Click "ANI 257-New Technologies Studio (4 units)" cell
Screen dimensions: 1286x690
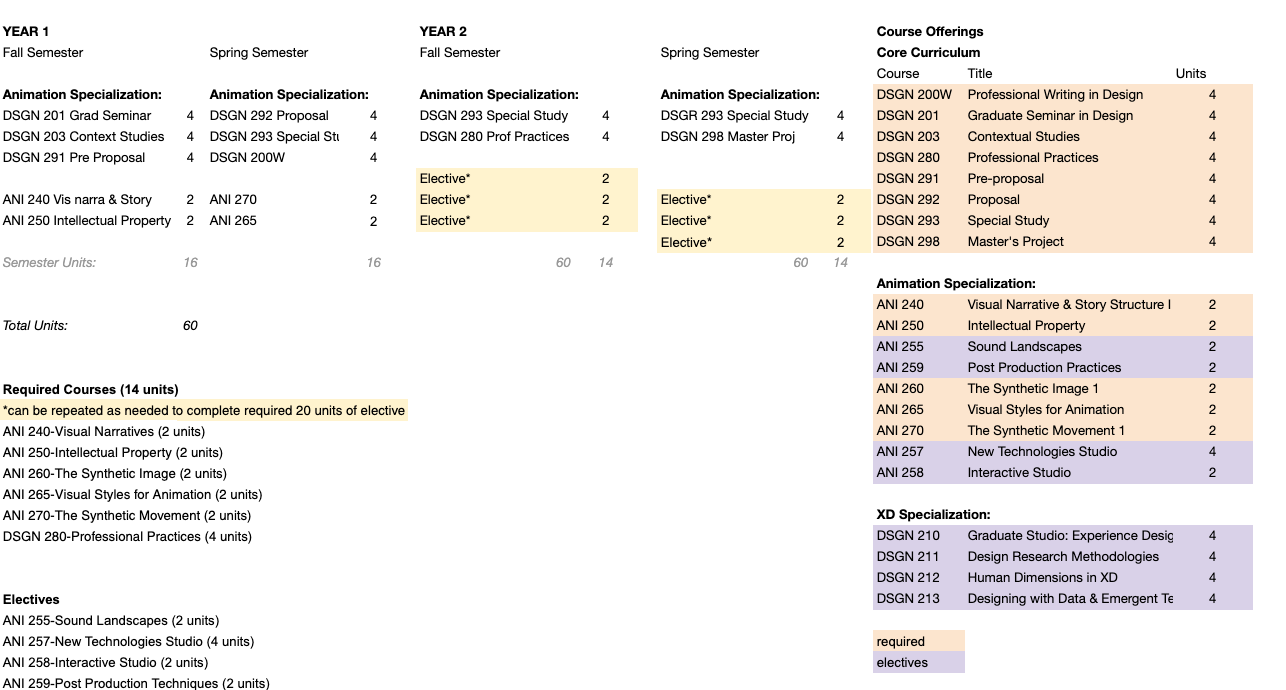(129, 641)
